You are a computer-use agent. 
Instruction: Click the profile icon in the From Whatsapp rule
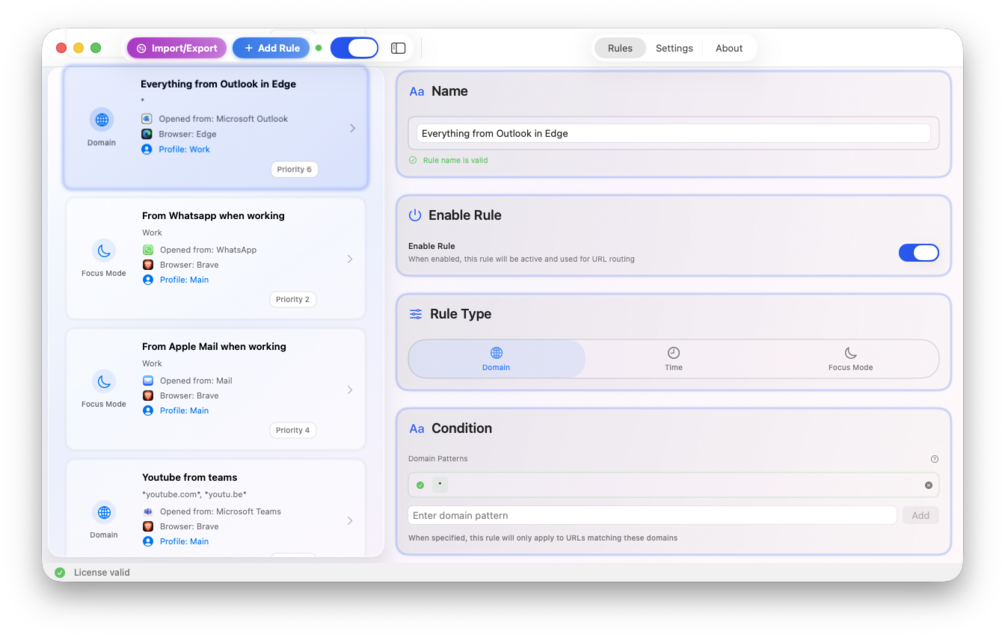(x=148, y=280)
